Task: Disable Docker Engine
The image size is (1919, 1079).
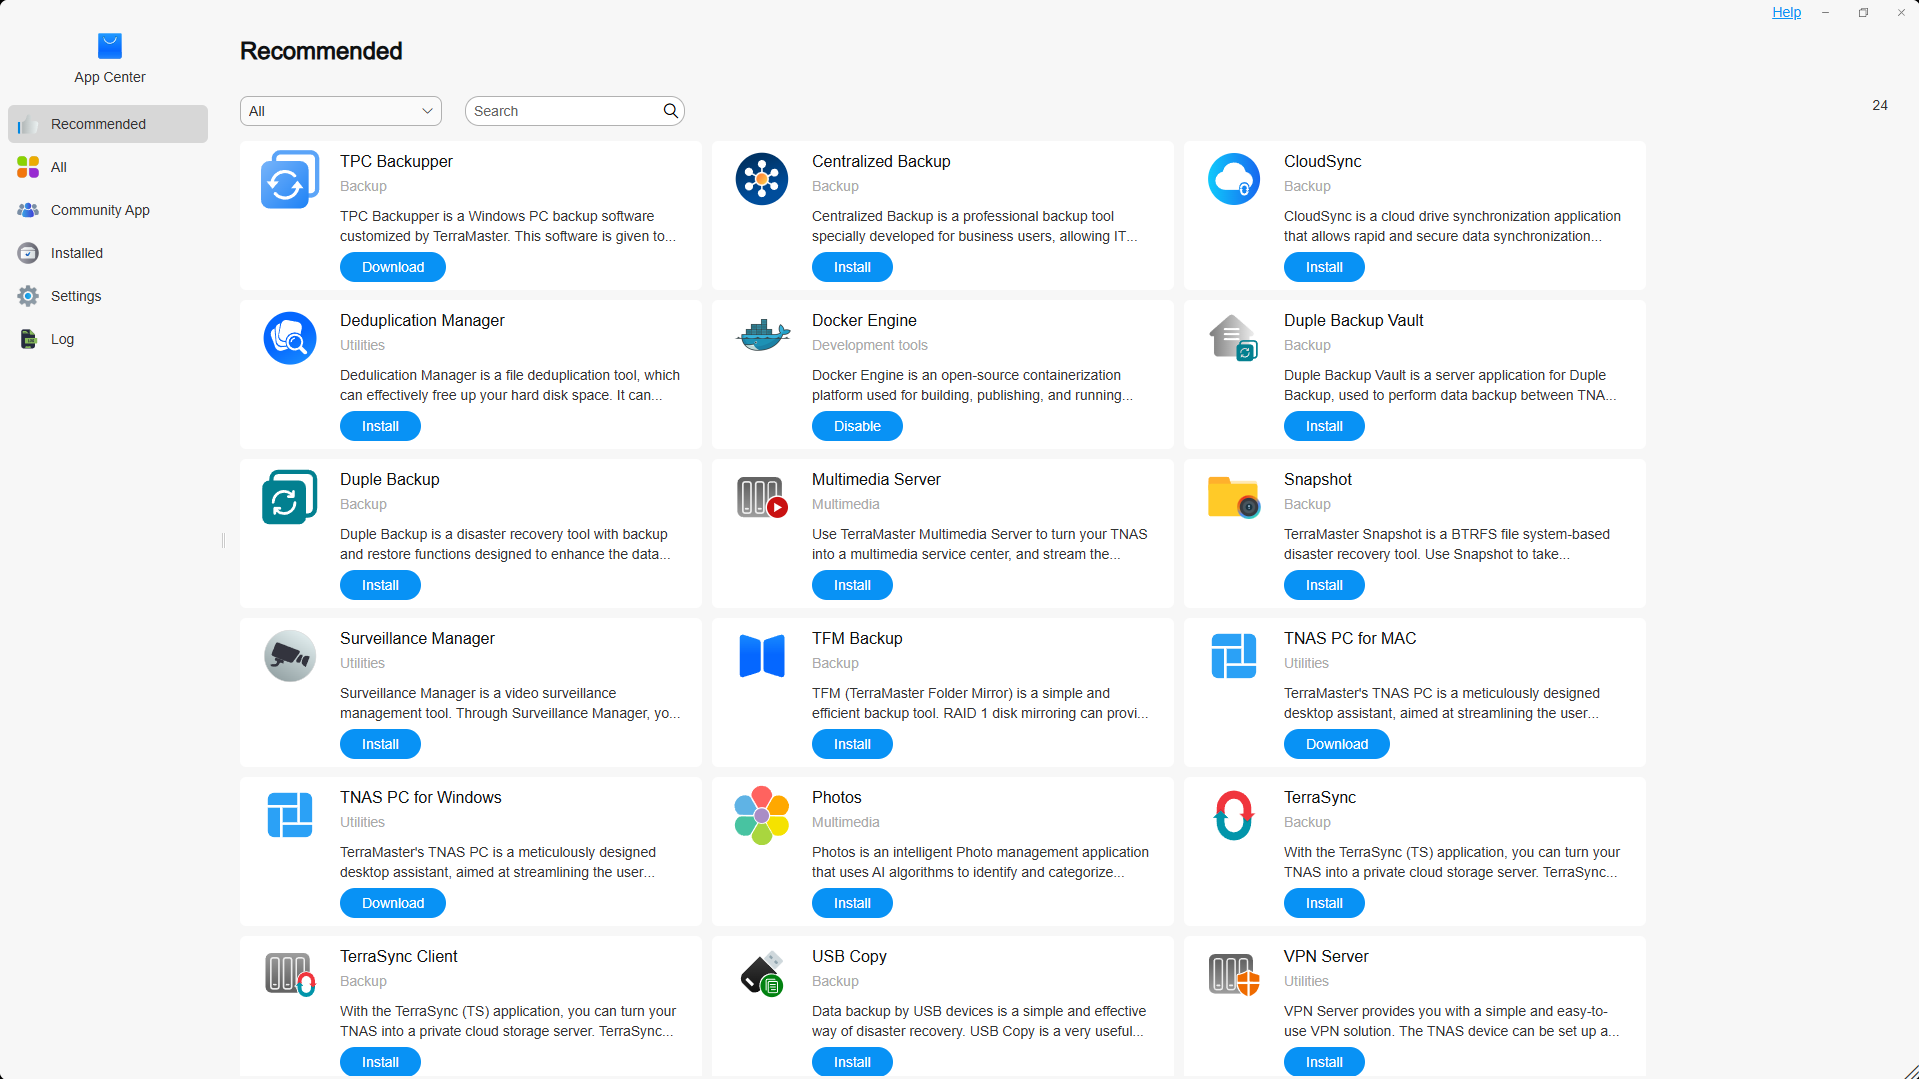Action: pos(857,426)
